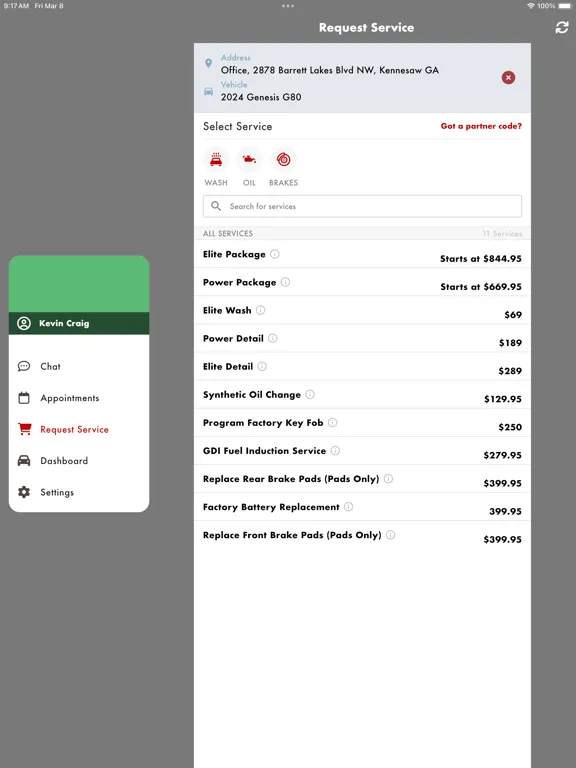Show info for Power Package
The height and width of the screenshot is (768, 576).
click(x=285, y=282)
